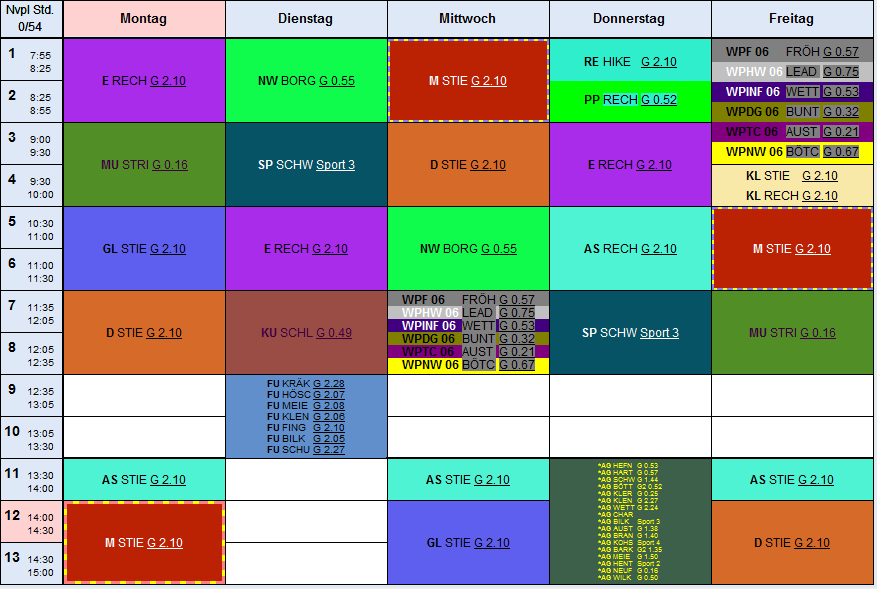Click the Montag column header
Image resolution: width=877 pixels, height=590 pixels.
click(144, 19)
